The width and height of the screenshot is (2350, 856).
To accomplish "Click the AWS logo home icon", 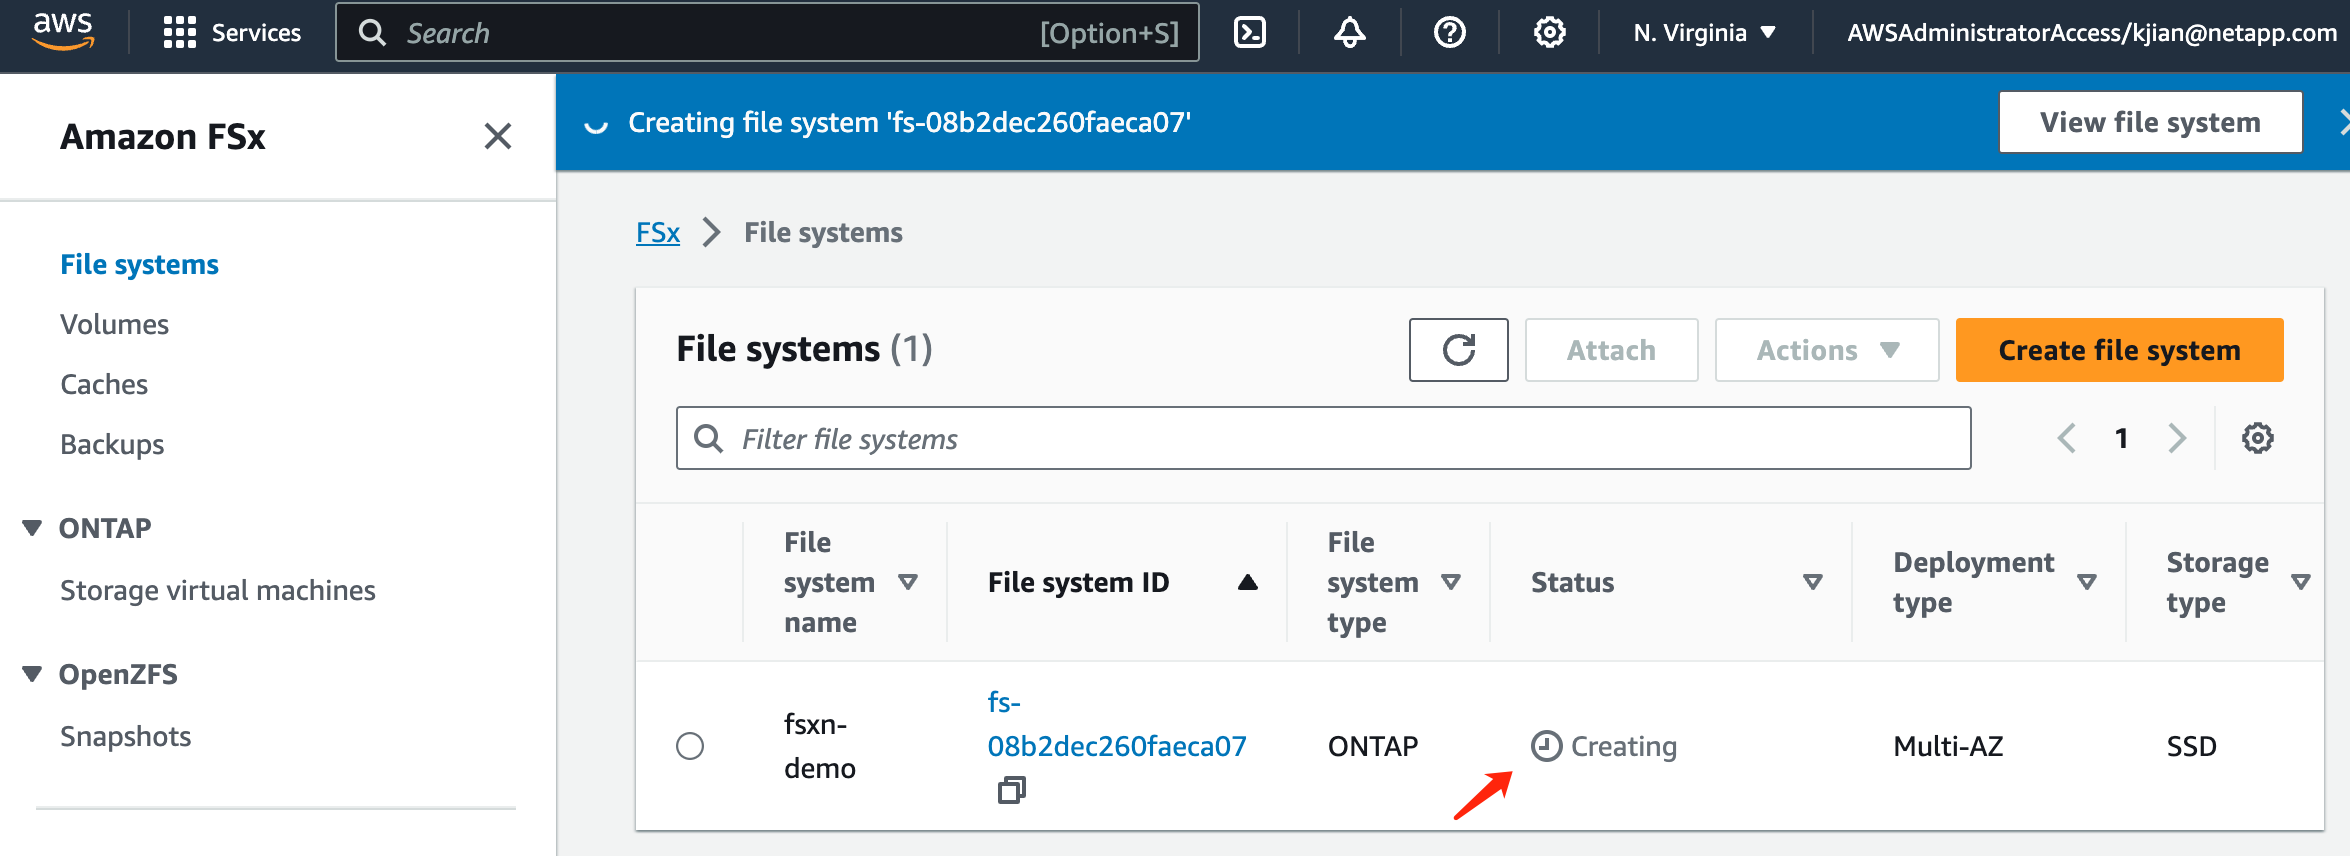I will 63,32.
